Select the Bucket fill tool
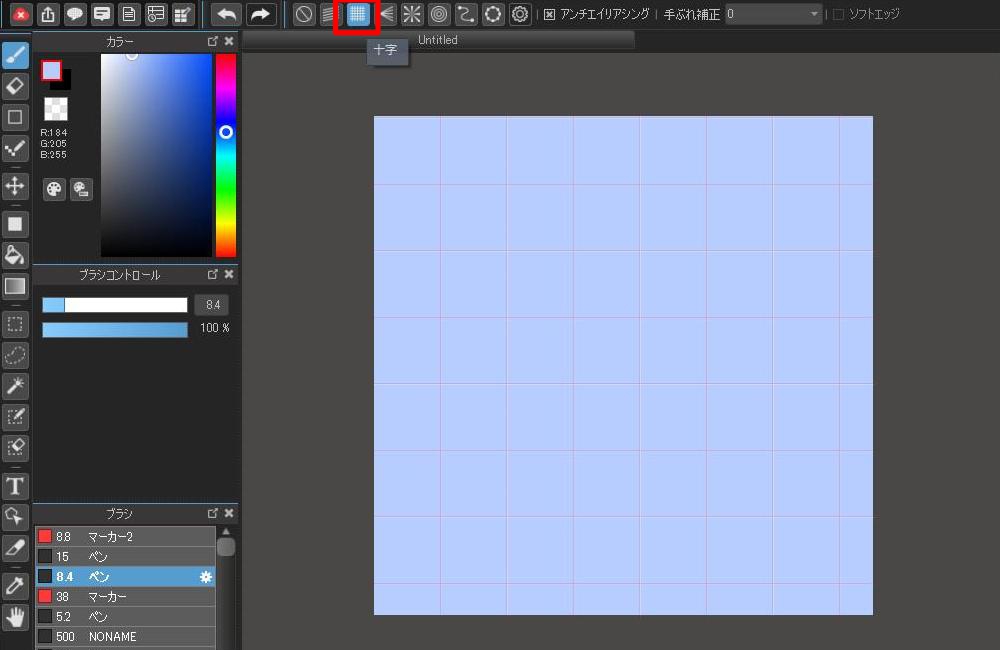 tap(15, 255)
